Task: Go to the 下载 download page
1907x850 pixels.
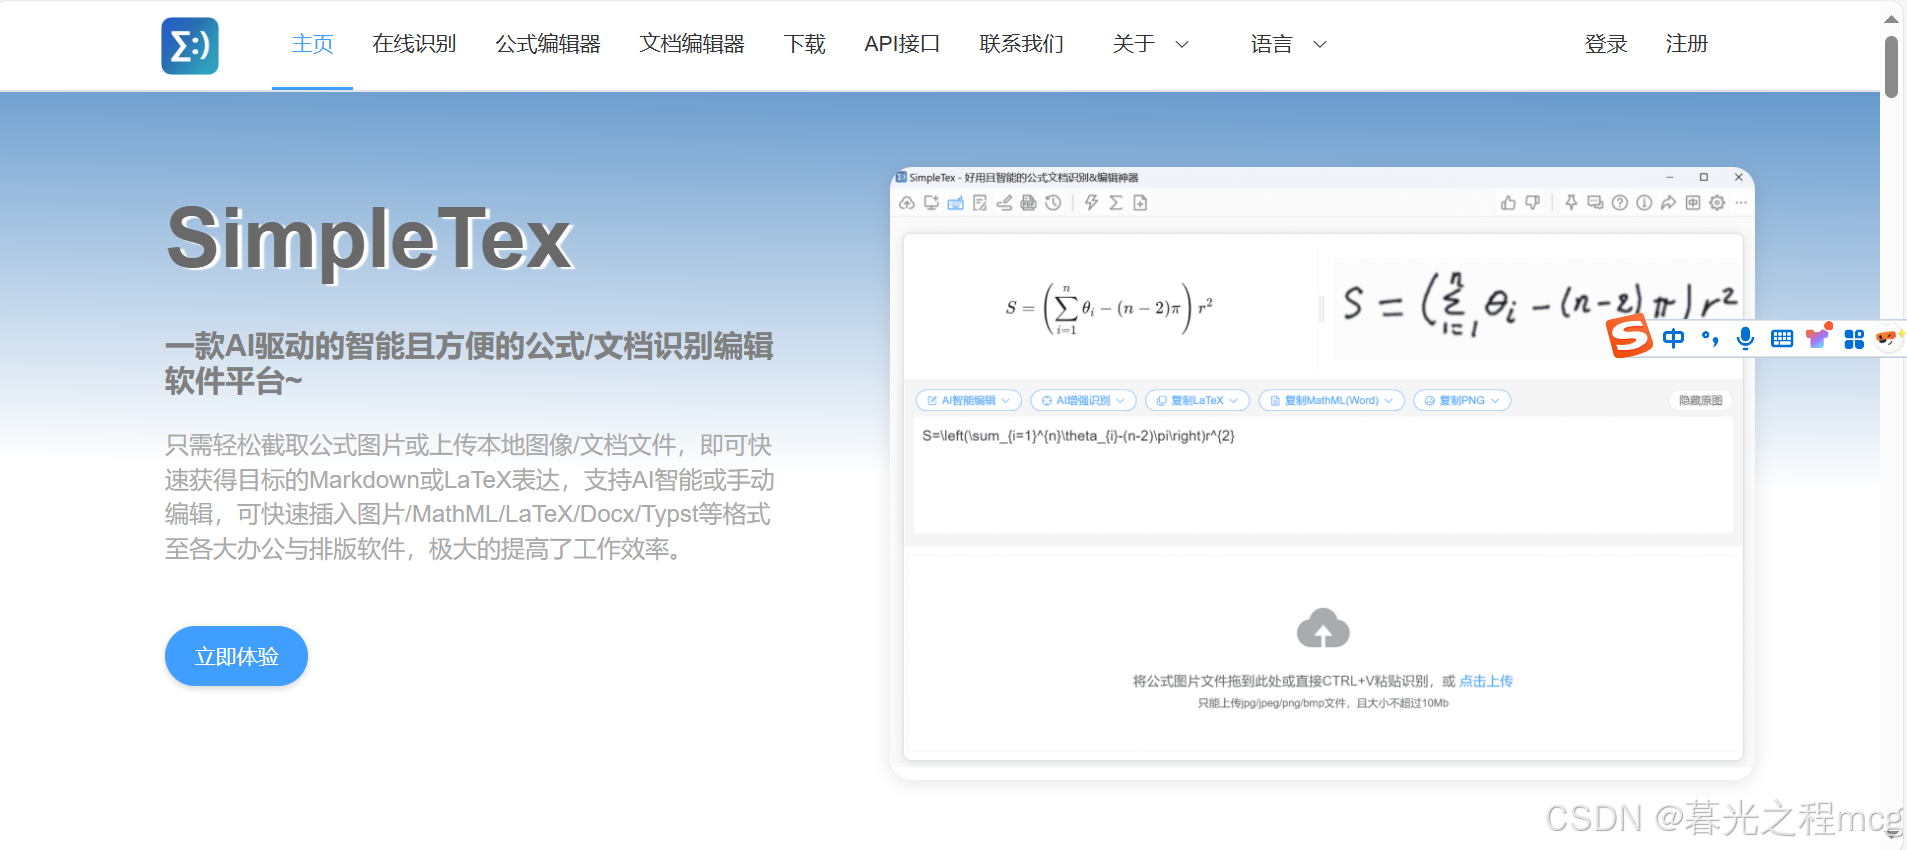Action: [804, 44]
